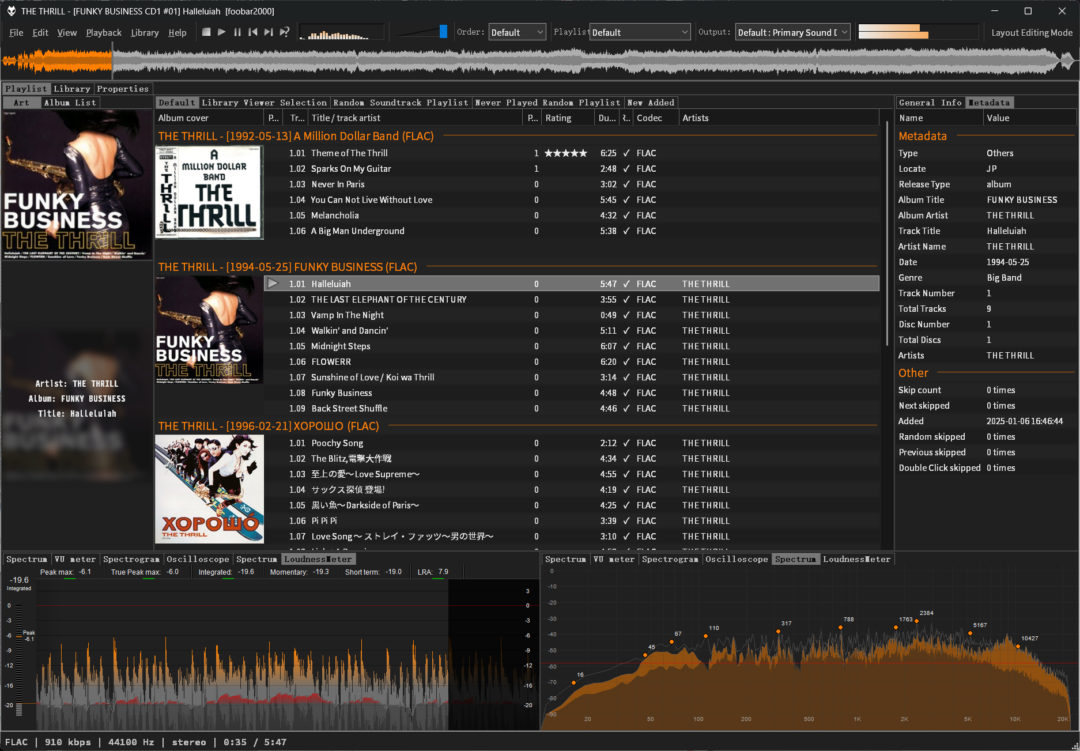Viewport: 1080px width, 751px height.
Task: Open the Playlist dropdown in the toolbar
Action: (x=640, y=32)
